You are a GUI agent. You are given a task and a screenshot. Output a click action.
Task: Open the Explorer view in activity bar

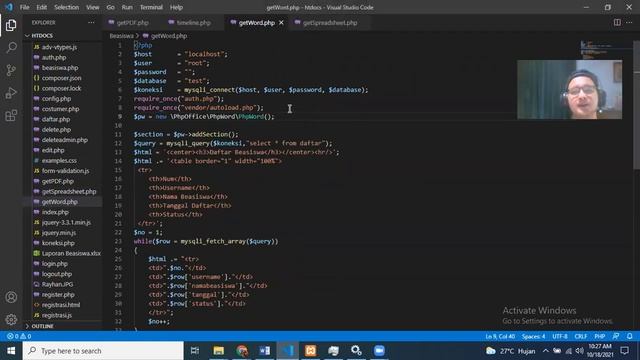click(11, 25)
